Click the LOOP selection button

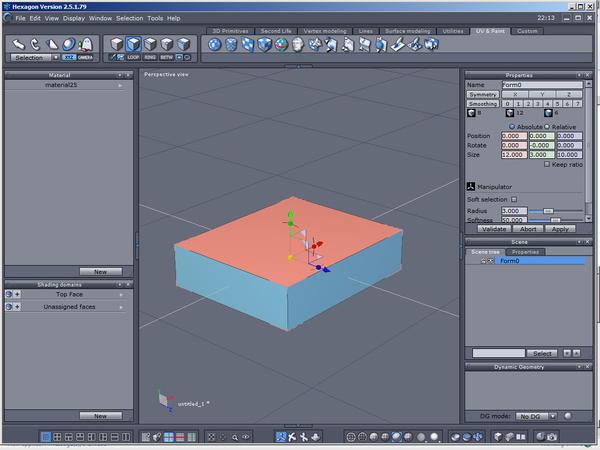click(x=133, y=57)
